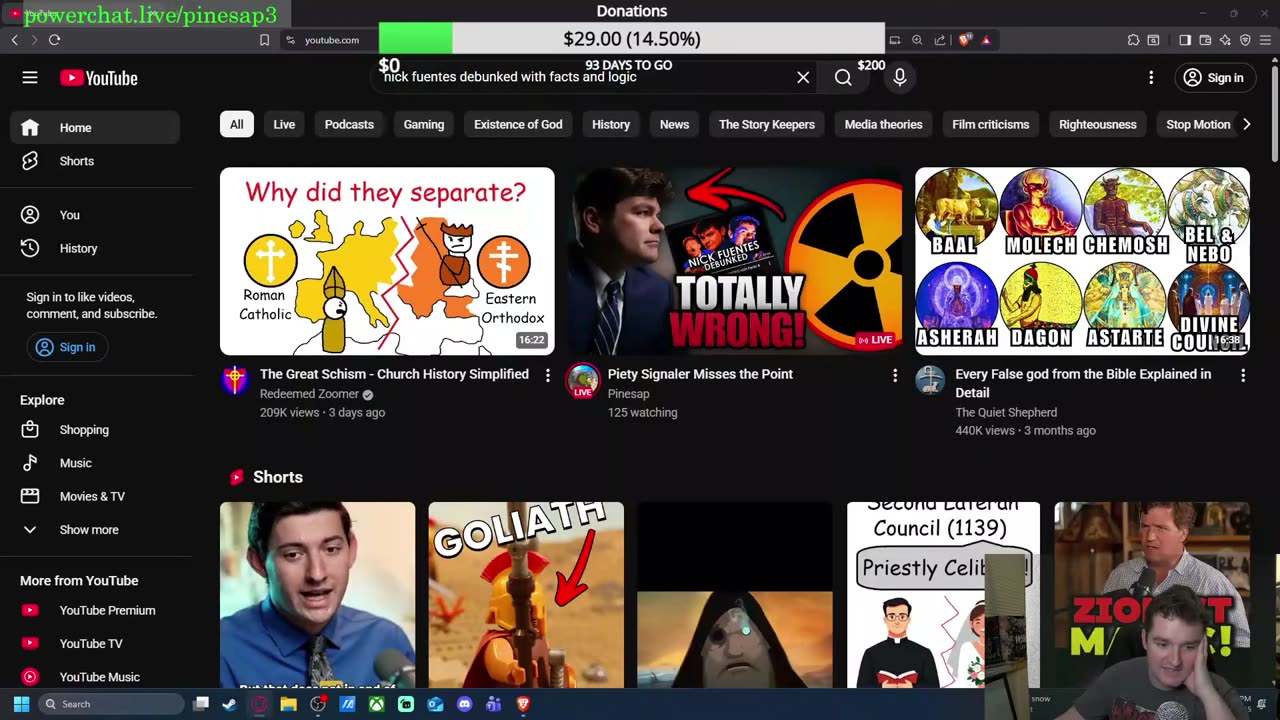1280x720 pixels.
Task: Select The Story Keepers chip
Action: (767, 124)
